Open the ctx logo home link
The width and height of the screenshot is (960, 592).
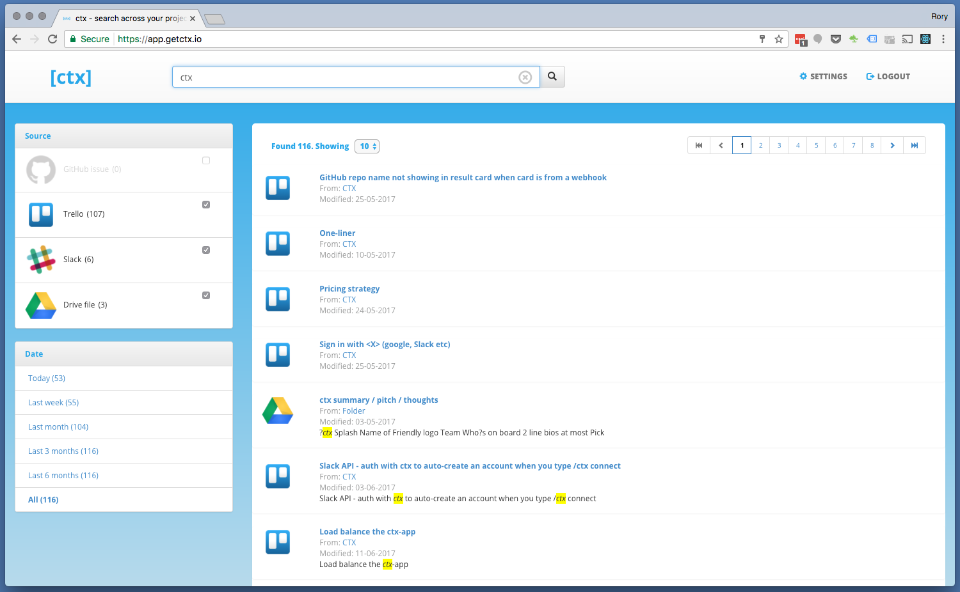pyautogui.click(x=71, y=78)
